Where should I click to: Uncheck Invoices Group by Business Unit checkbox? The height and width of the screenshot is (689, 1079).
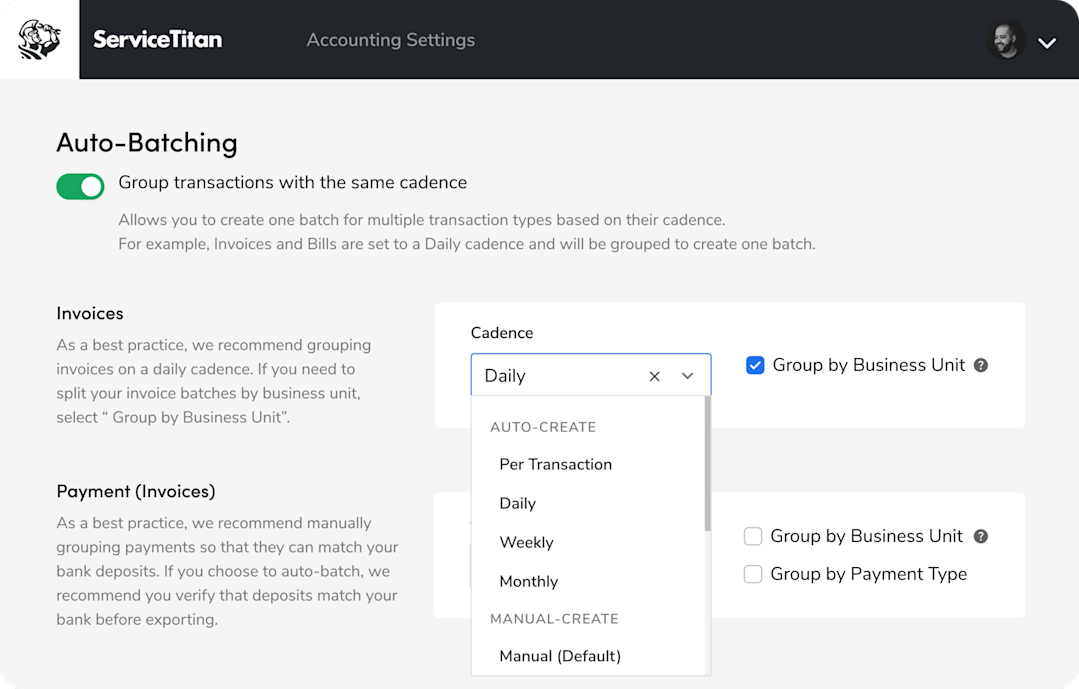coord(755,365)
